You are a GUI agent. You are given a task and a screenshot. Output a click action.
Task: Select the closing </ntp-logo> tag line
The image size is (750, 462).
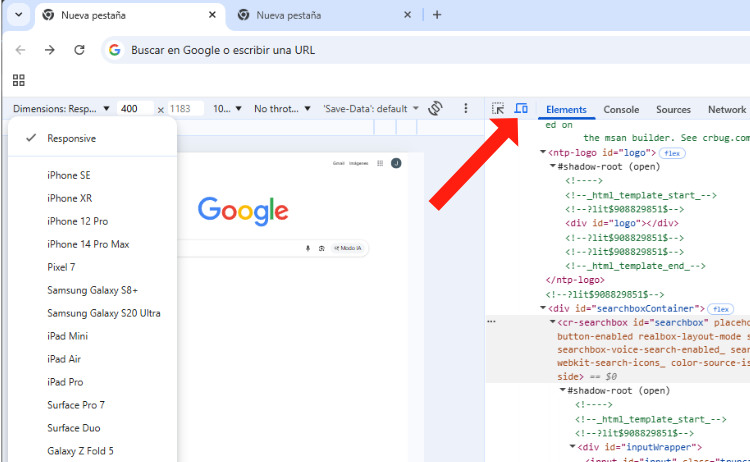575,280
